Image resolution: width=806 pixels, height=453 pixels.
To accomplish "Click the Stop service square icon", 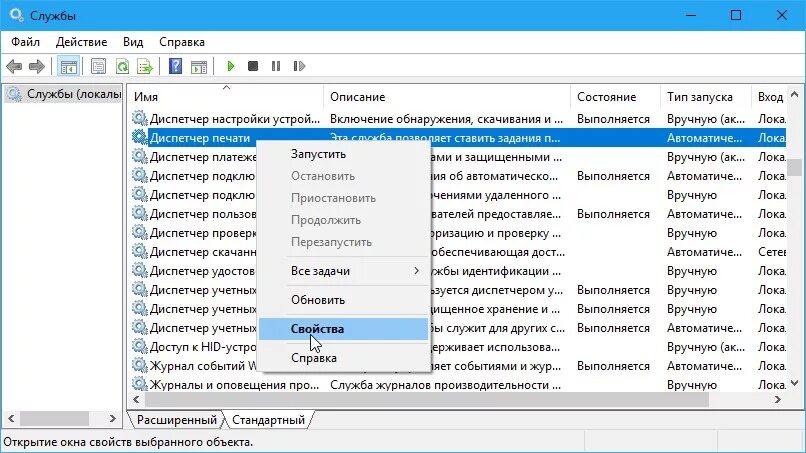I will (253, 66).
